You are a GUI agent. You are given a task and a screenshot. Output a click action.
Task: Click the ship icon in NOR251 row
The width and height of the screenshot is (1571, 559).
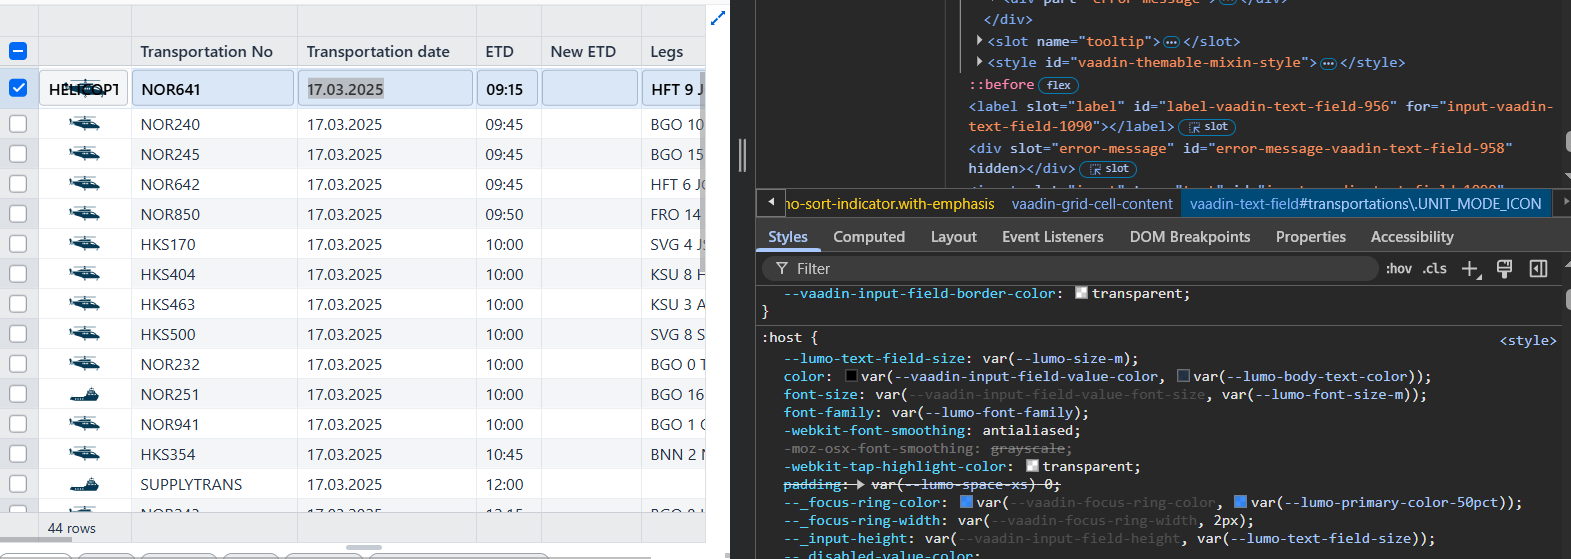(84, 394)
